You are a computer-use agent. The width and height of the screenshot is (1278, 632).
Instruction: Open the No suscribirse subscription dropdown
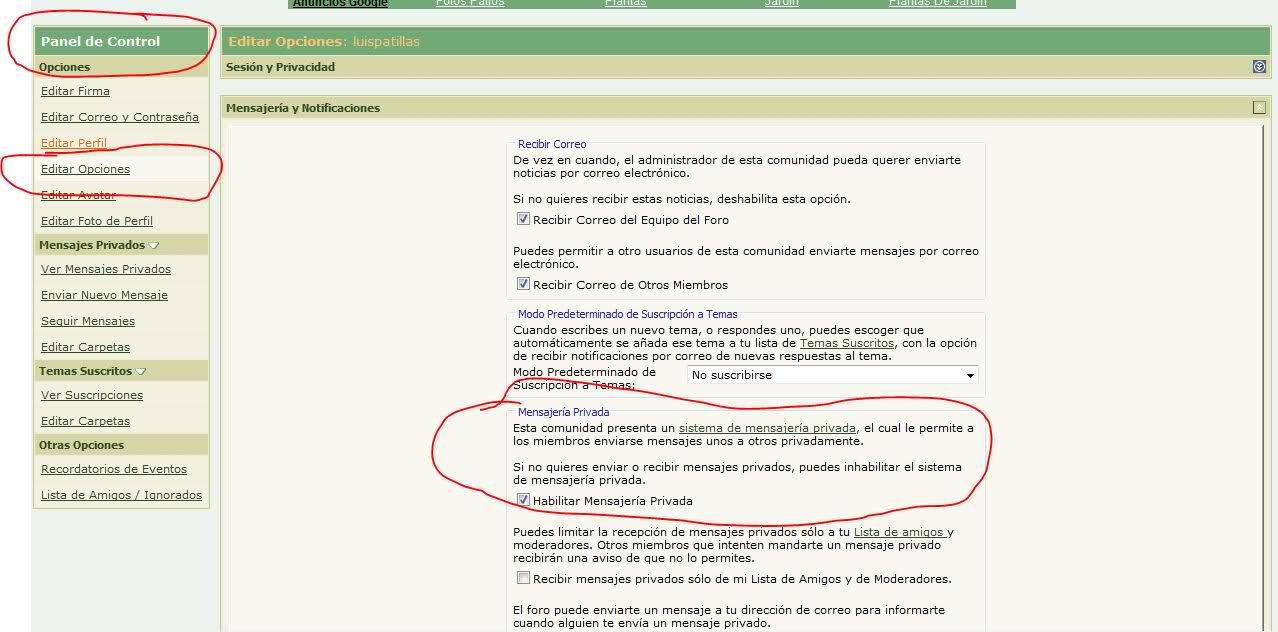(833, 375)
